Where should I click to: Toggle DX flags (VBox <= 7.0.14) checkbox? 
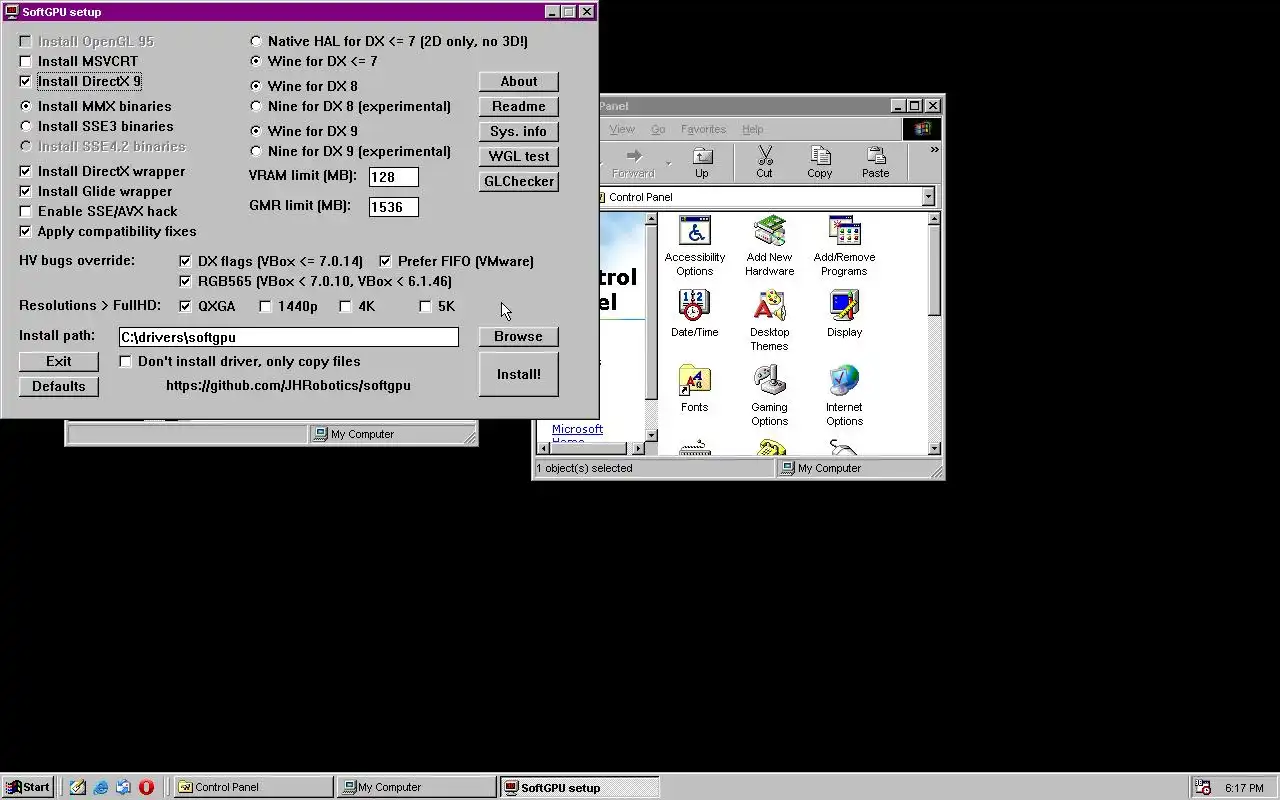(x=185, y=261)
